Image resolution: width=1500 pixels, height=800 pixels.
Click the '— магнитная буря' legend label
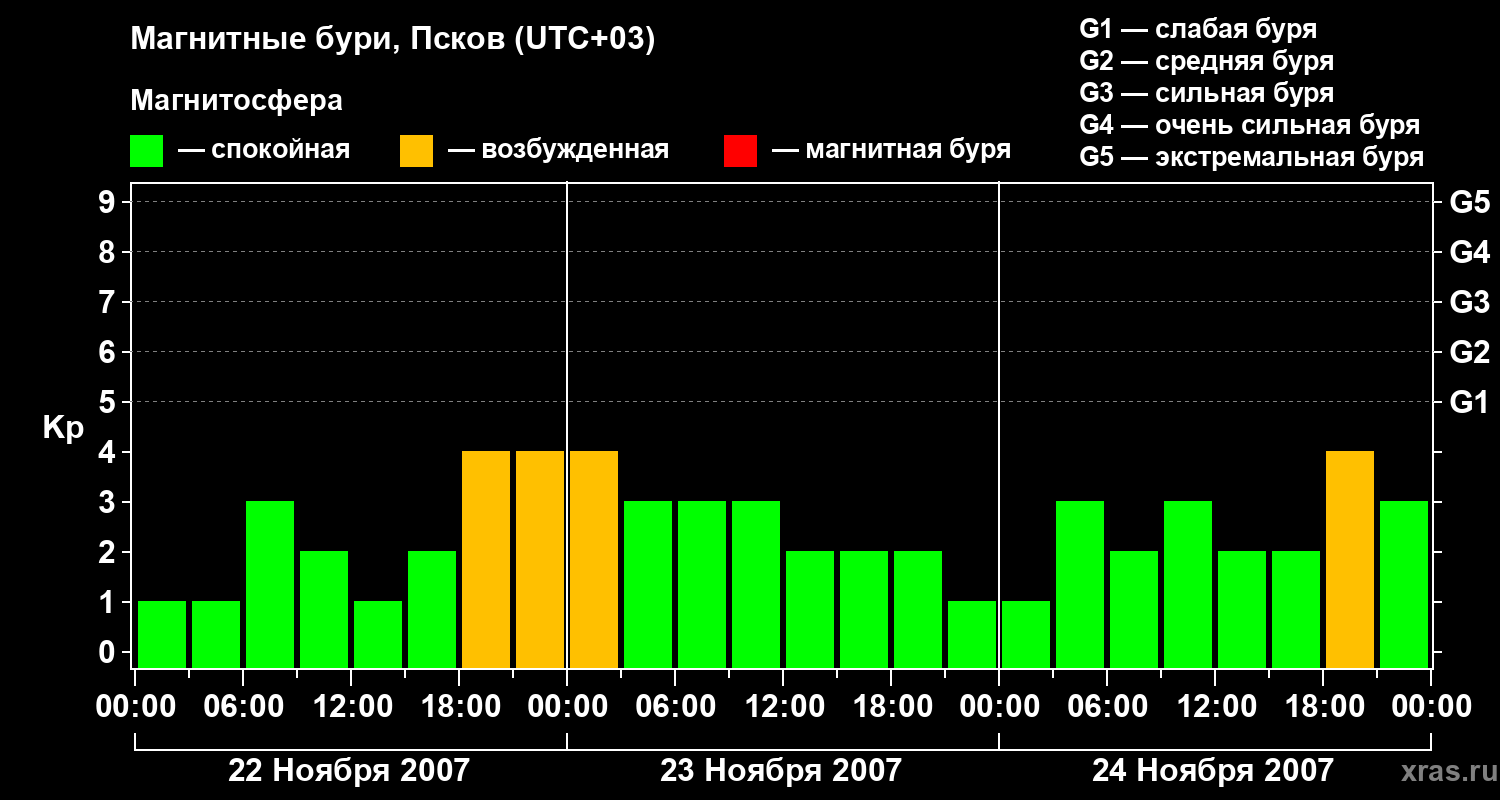(x=891, y=150)
